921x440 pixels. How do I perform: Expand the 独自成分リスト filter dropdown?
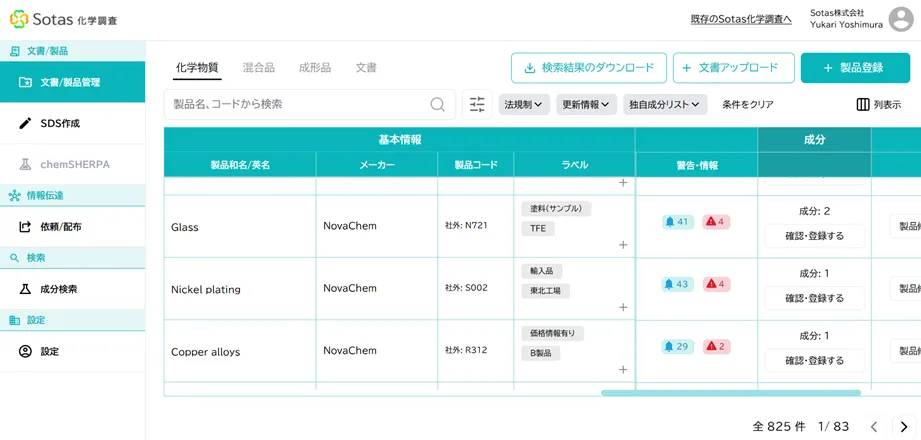(x=665, y=105)
